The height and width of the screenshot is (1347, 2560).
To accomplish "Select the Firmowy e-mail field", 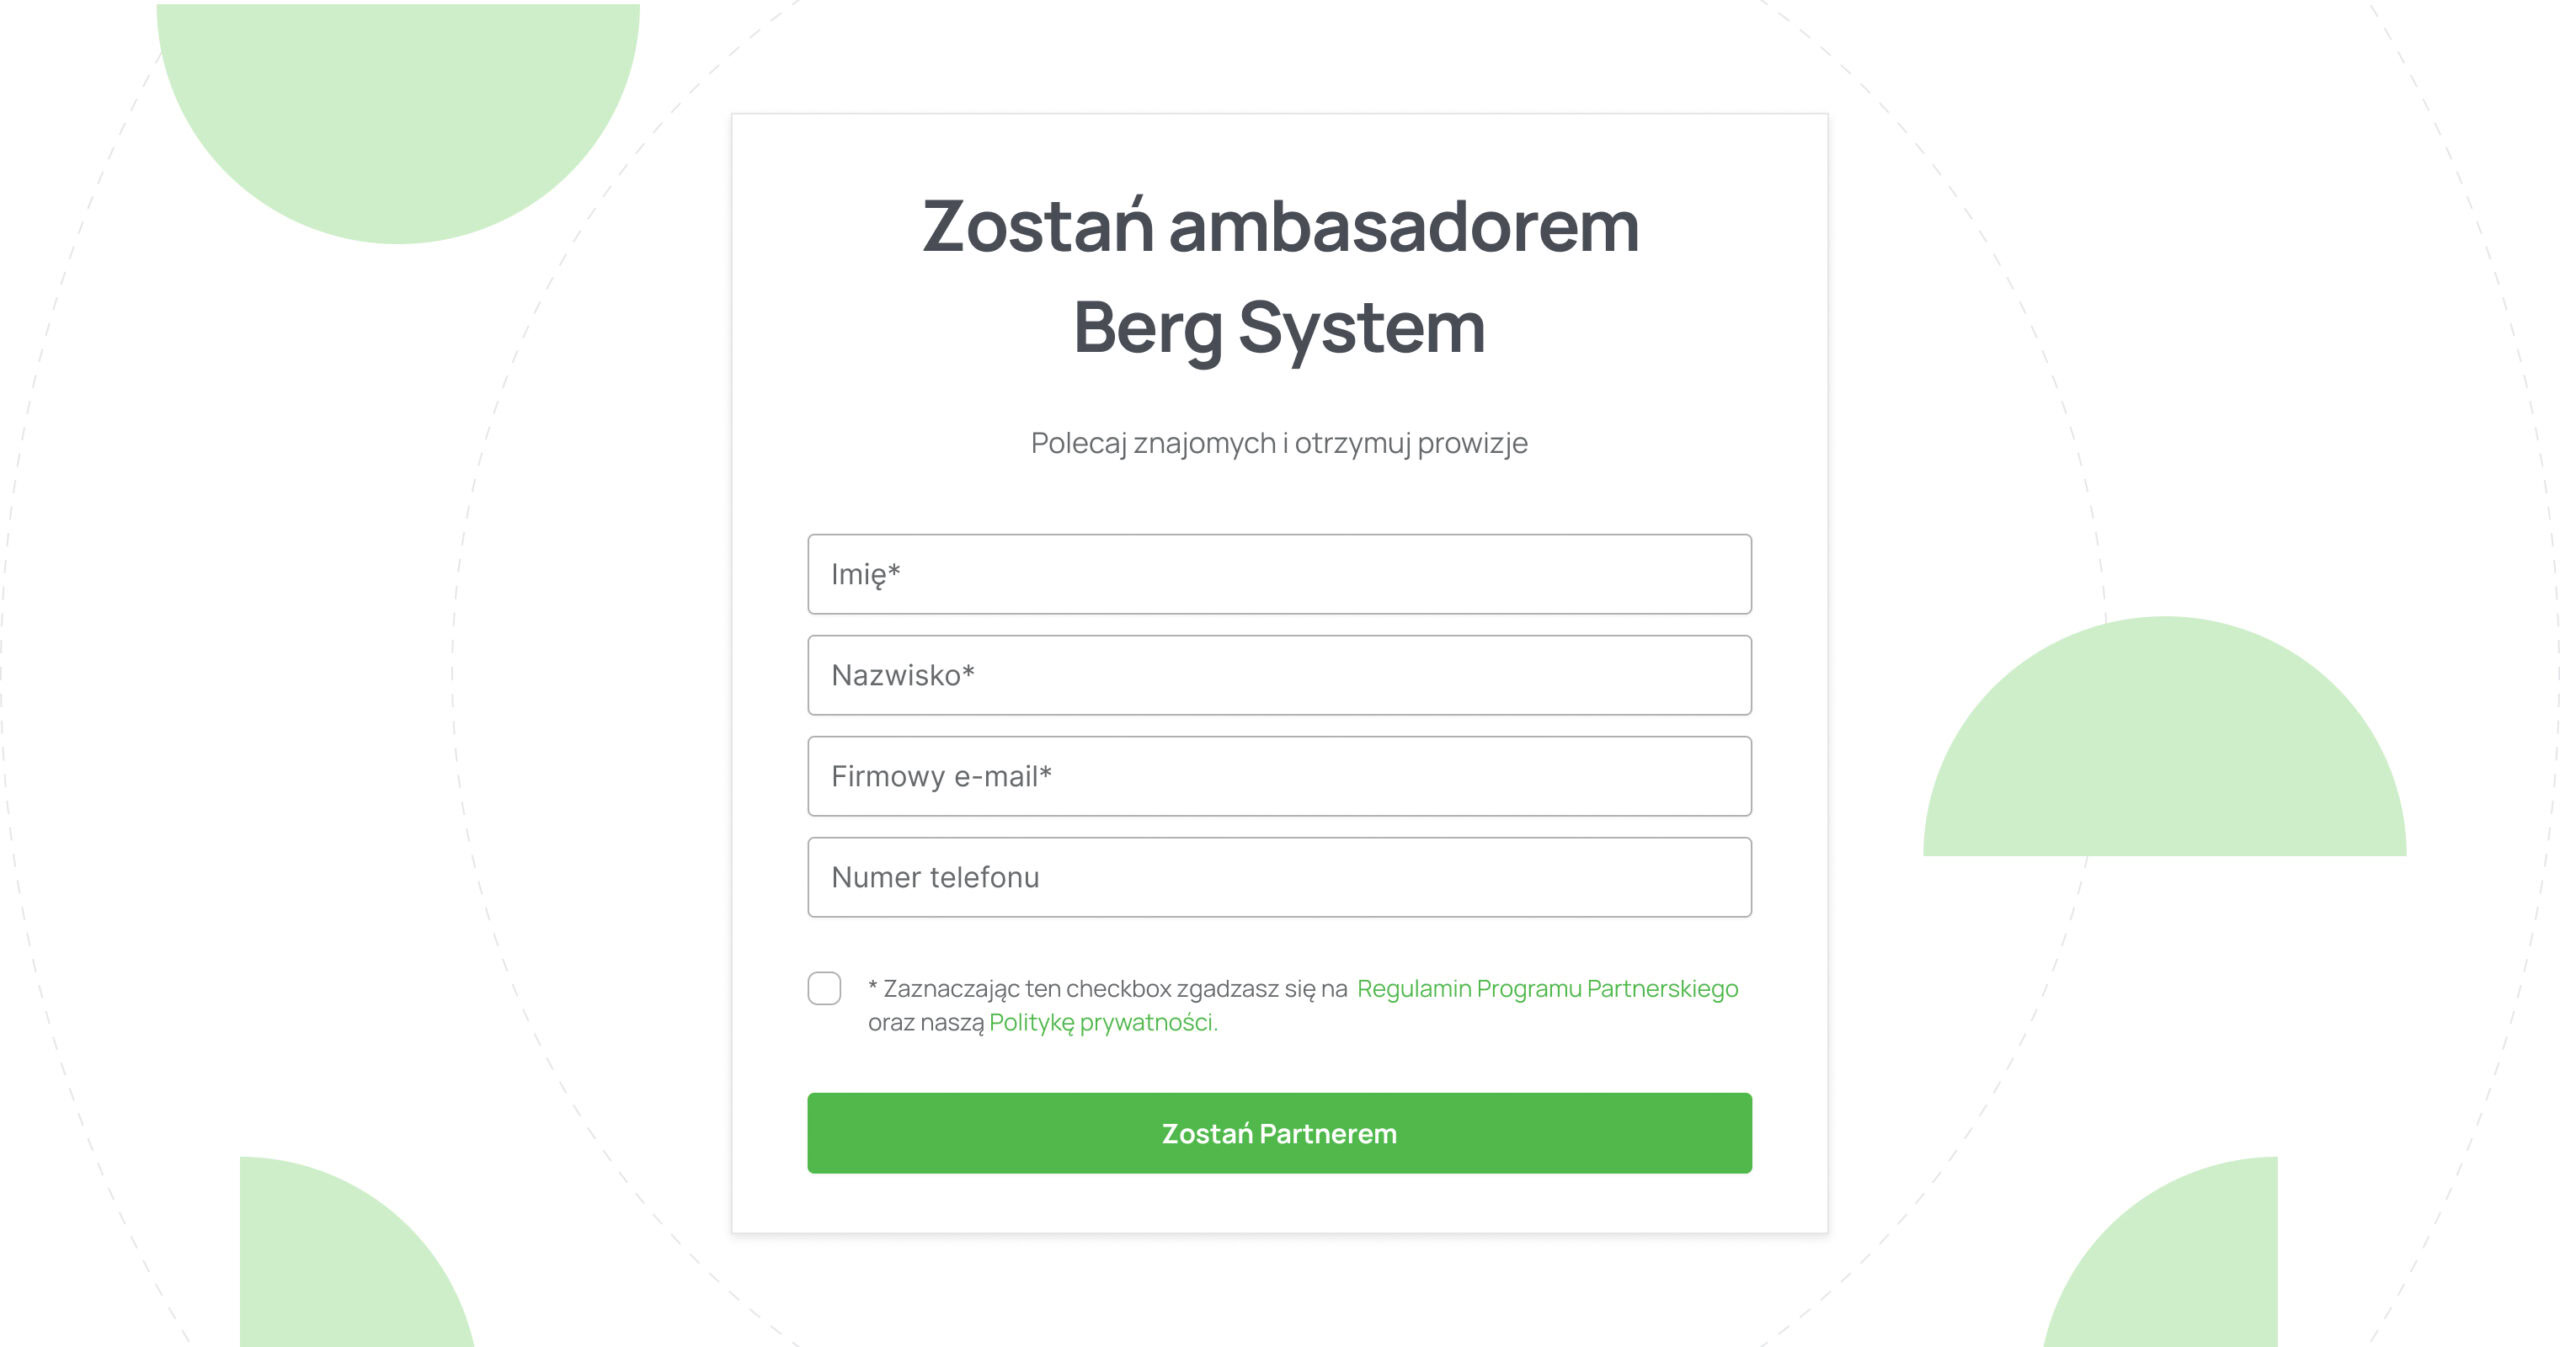I will pyautogui.click(x=1278, y=776).
